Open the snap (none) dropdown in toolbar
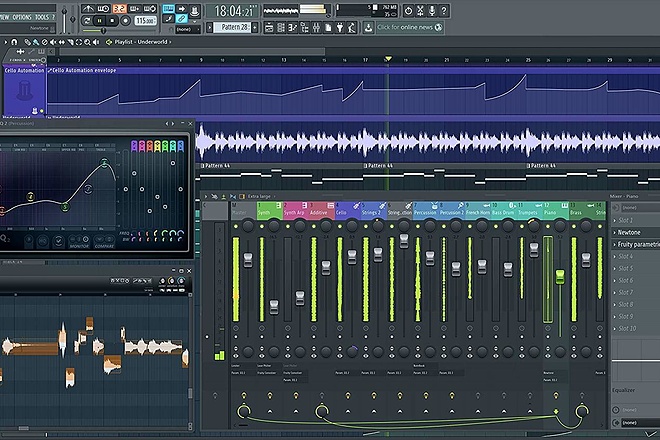This screenshot has height=440, width=660. pyautogui.click(x=188, y=29)
